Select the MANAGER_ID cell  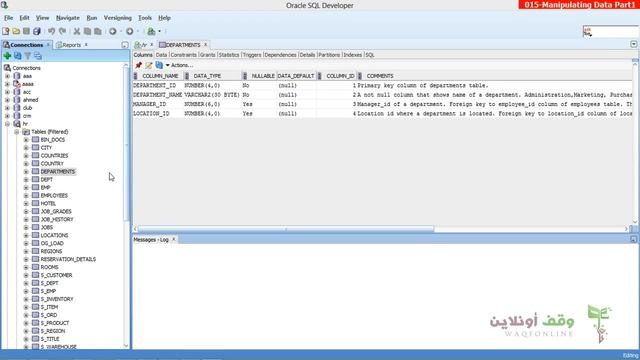tap(158, 104)
